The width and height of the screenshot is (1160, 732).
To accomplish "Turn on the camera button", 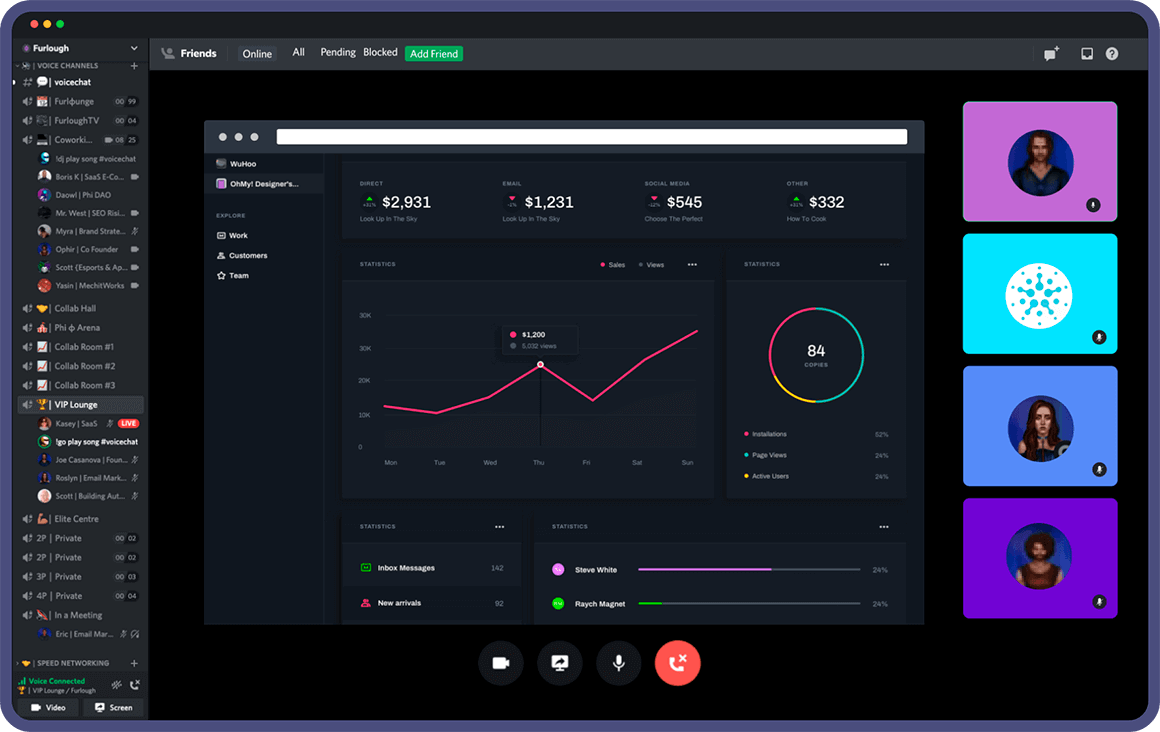I will tap(501, 663).
